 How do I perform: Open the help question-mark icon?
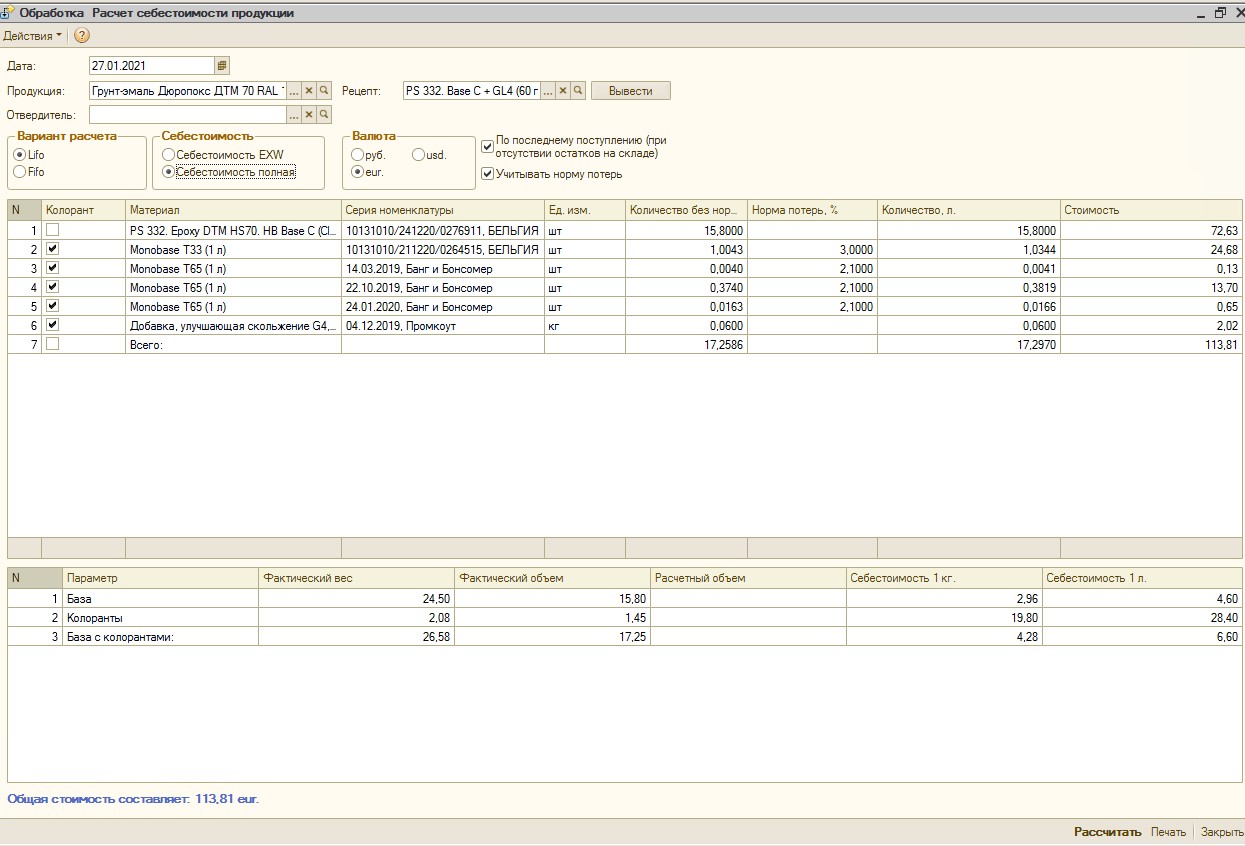(82, 36)
